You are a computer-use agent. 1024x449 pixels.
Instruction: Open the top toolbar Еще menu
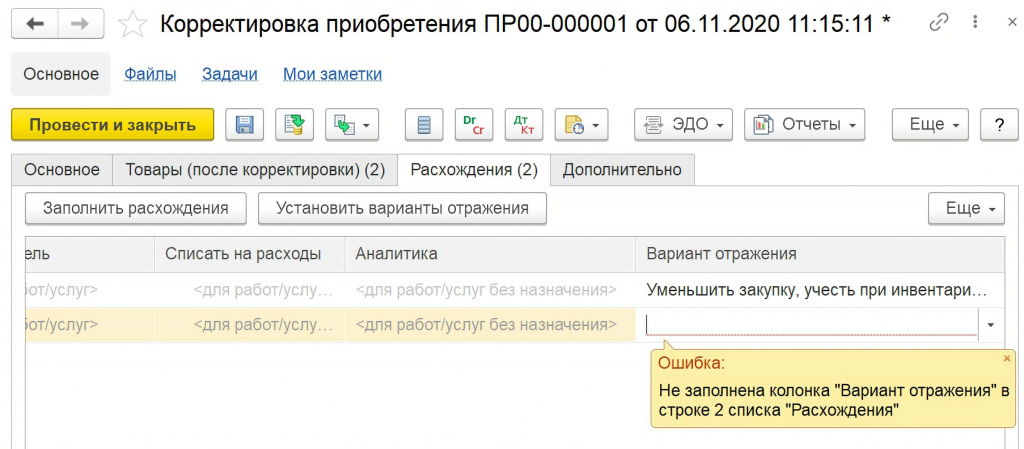[x=931, y=125]
